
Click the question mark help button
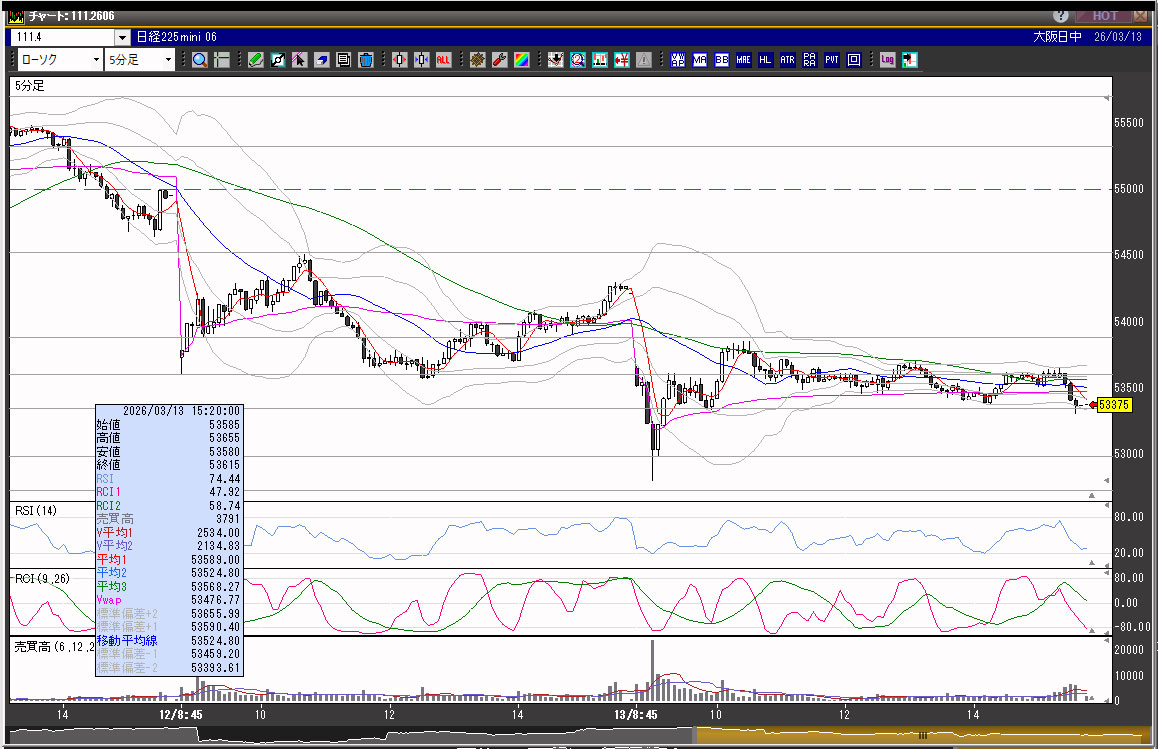(x=1061, y=16)
